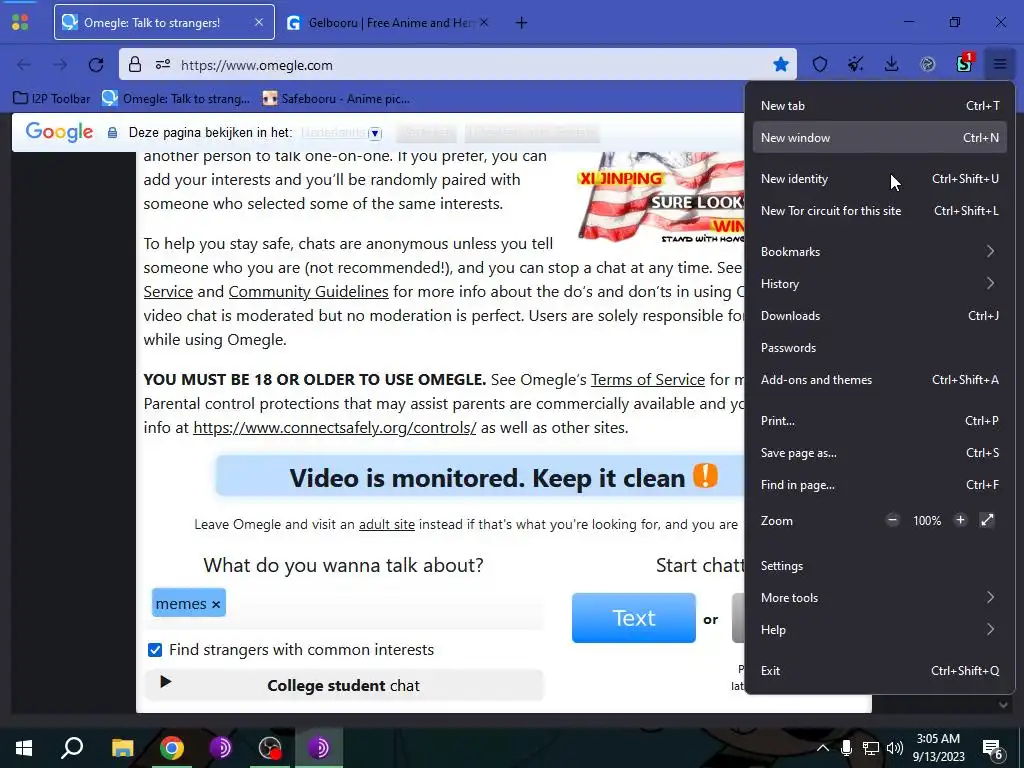Click the taskbar clock and date
Image resolution: width=1024 pixels, height=768 pixels.
938,748
